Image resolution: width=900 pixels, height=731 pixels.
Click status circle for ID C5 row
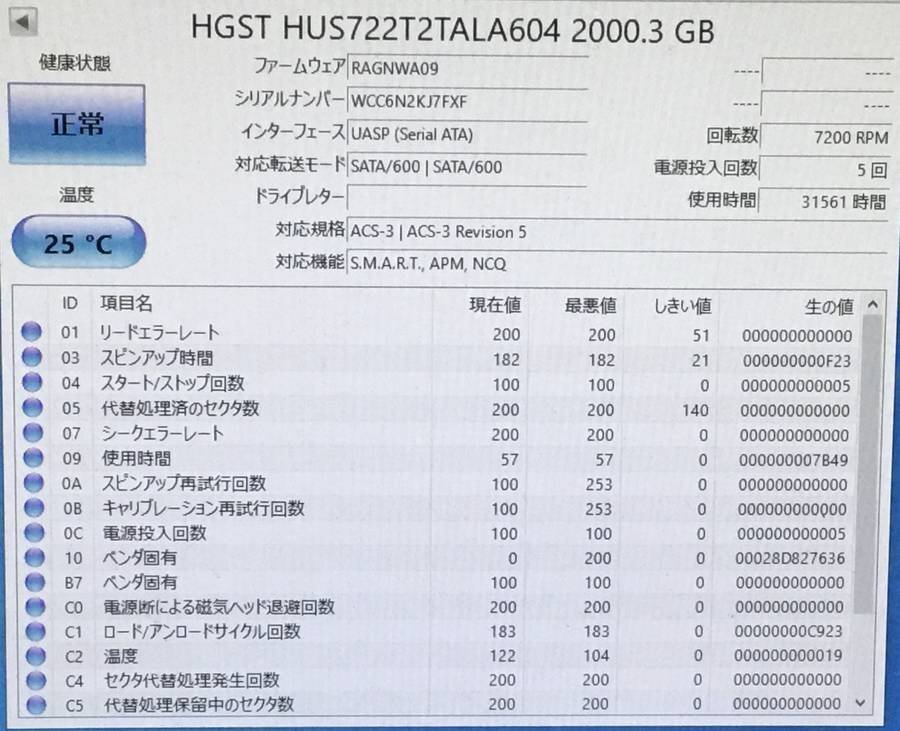(x=36, y=705)
